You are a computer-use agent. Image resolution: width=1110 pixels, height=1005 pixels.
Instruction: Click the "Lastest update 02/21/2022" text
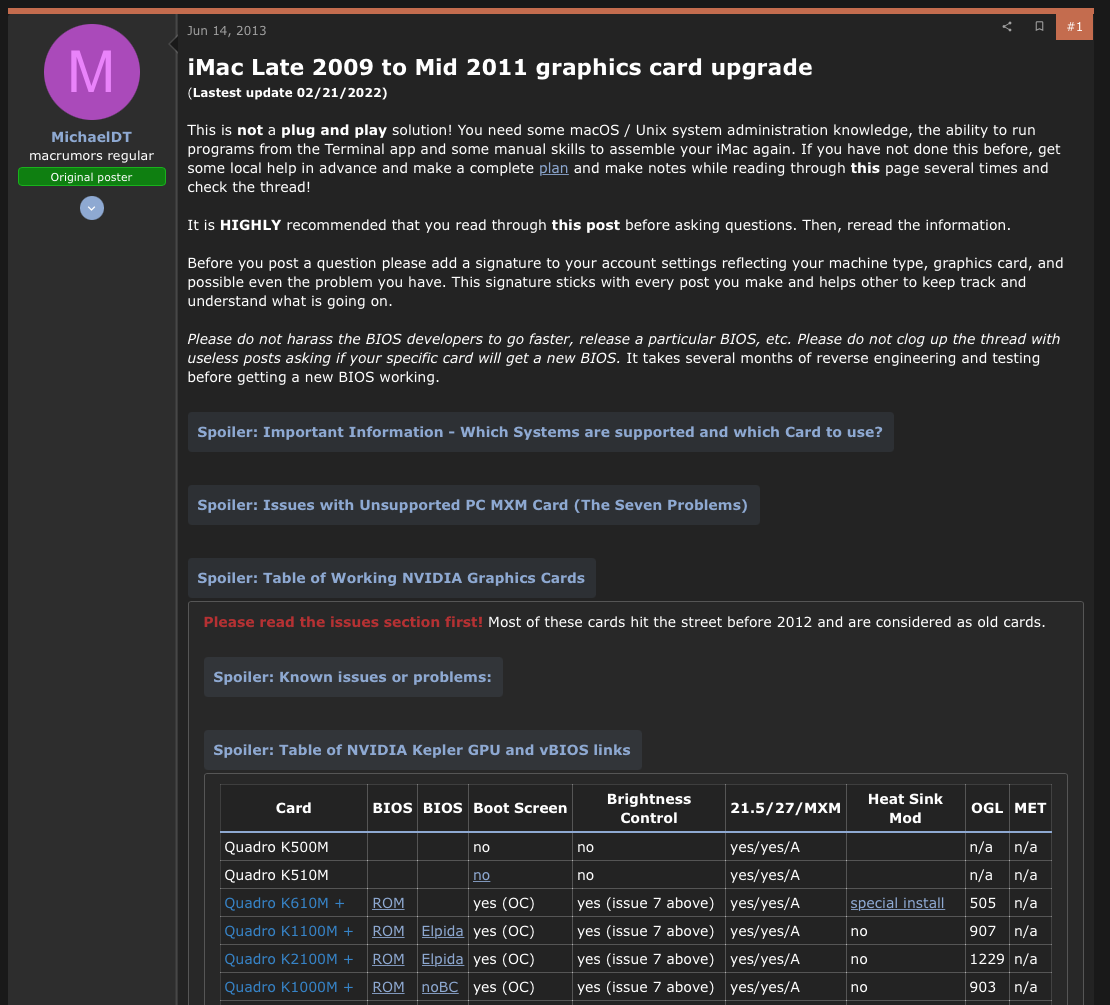click(x=287, y=93)
